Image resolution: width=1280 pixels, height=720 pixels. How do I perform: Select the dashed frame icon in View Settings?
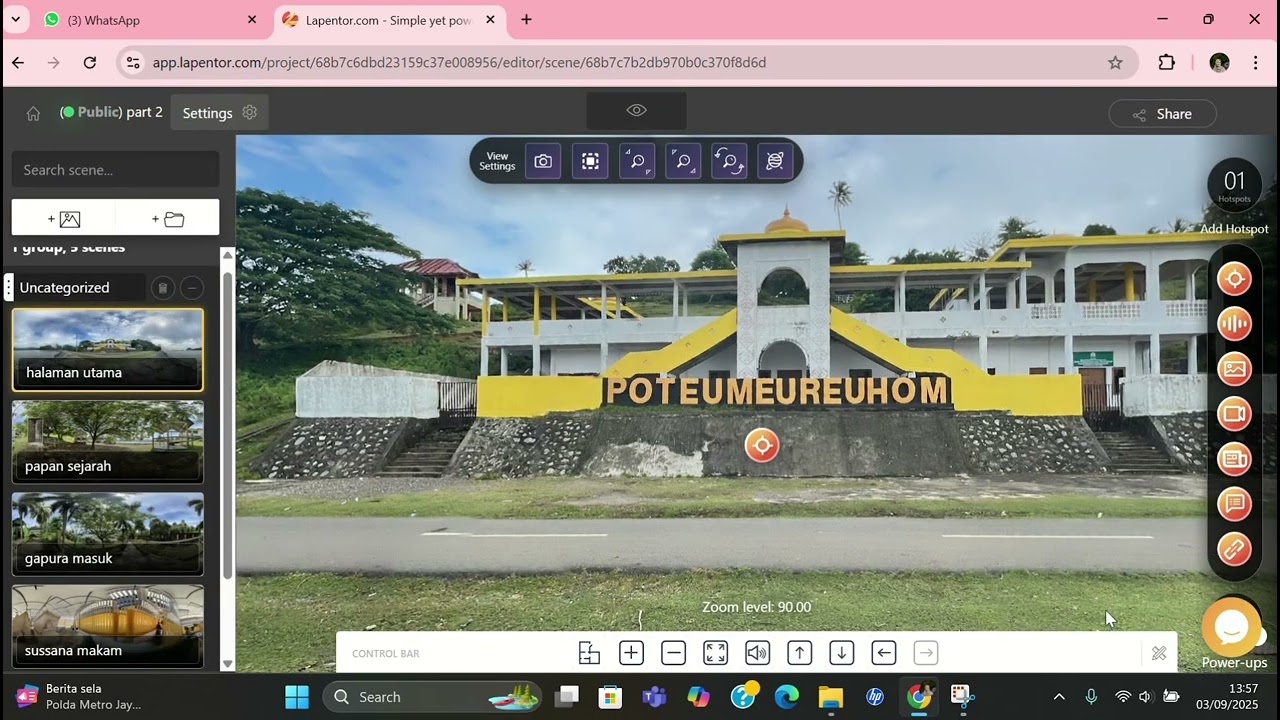590,161
